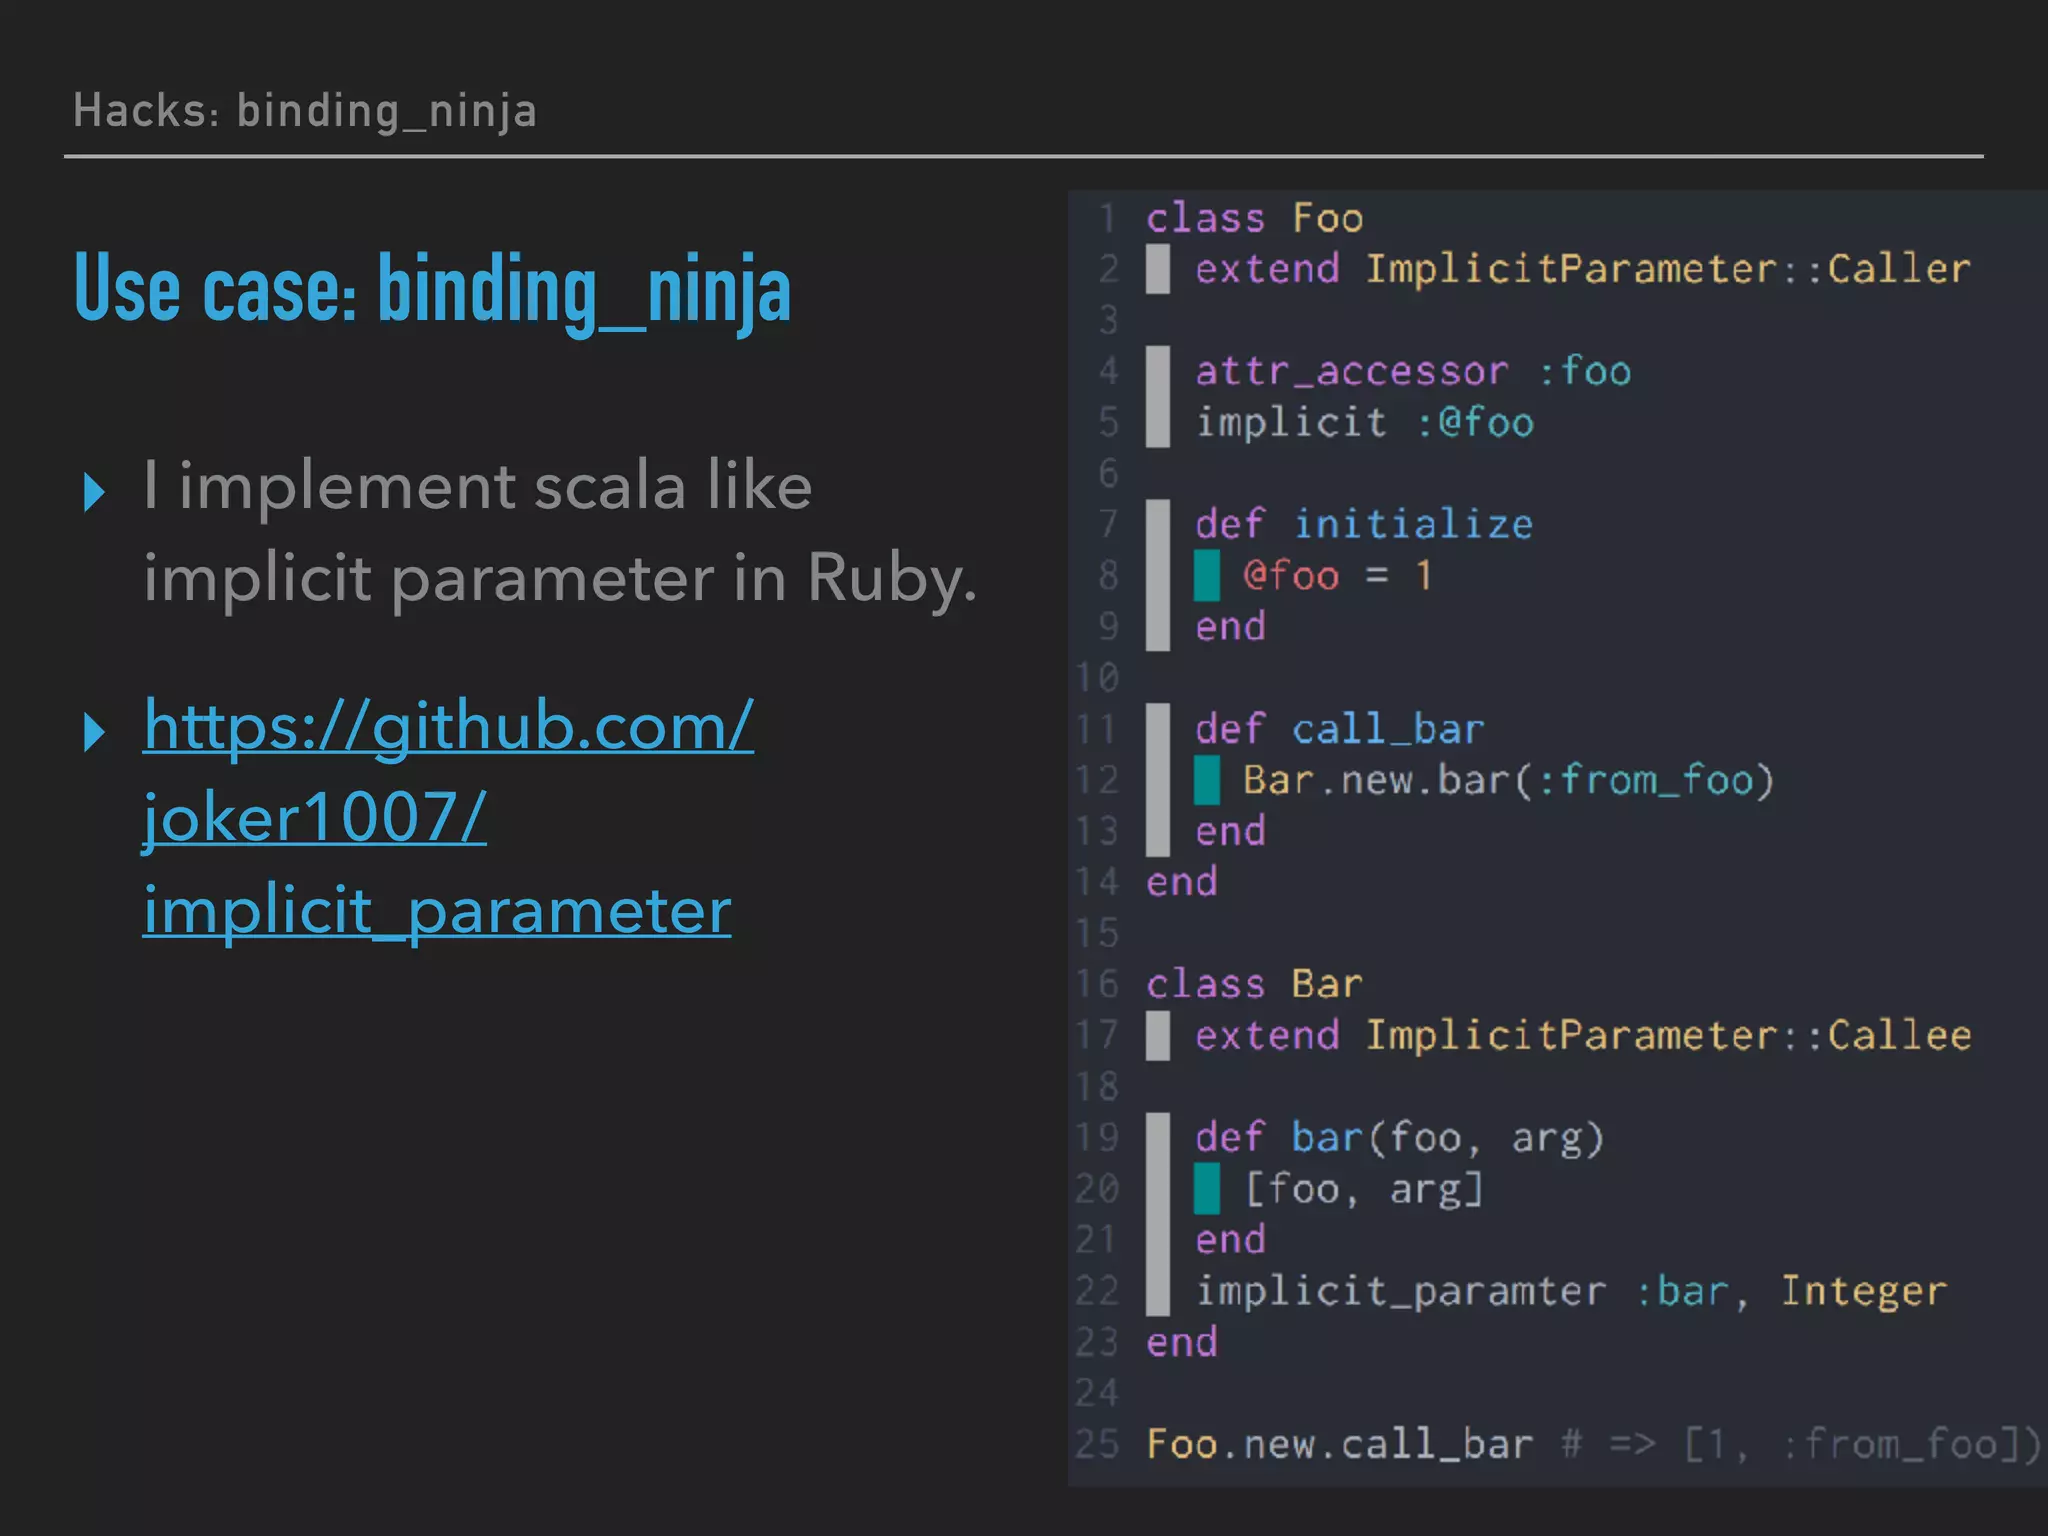Click the 'Use case: binding_ninja' heading
Viewport: 2048px width, 1536px height.
click(x=433, y=289)
